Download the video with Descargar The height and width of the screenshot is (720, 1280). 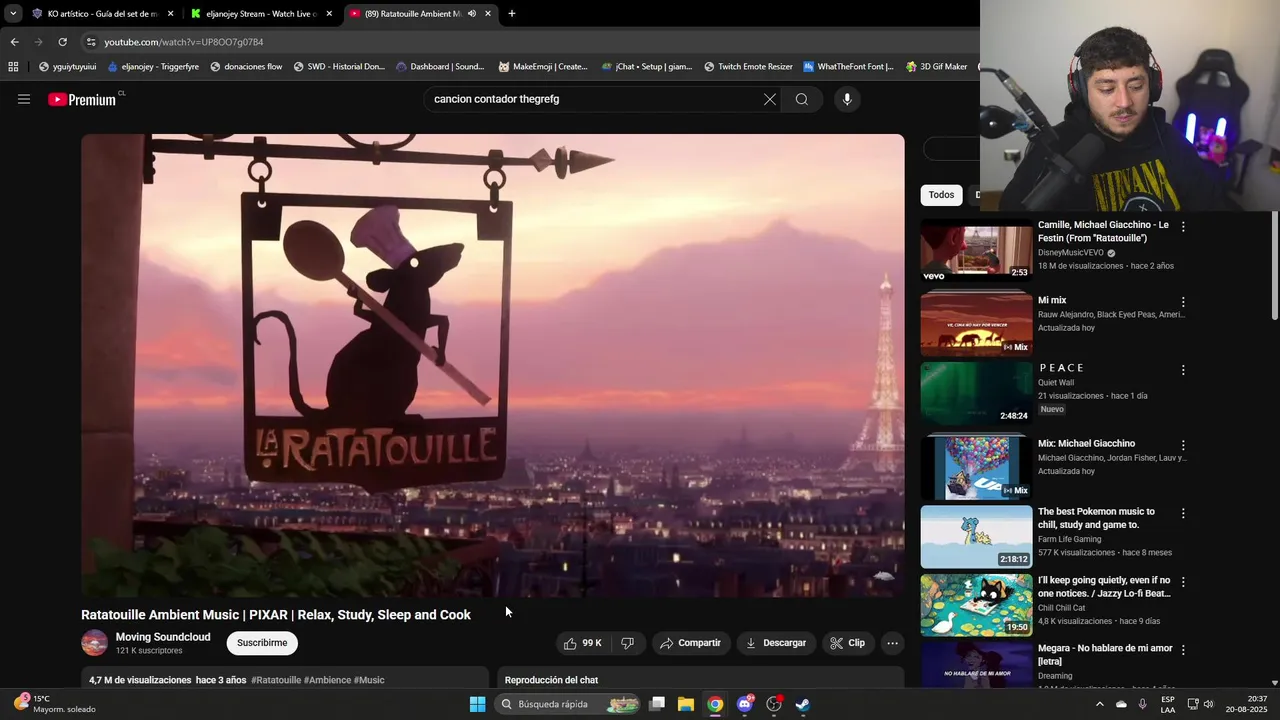pyautogui.click(x=776, y=643)
